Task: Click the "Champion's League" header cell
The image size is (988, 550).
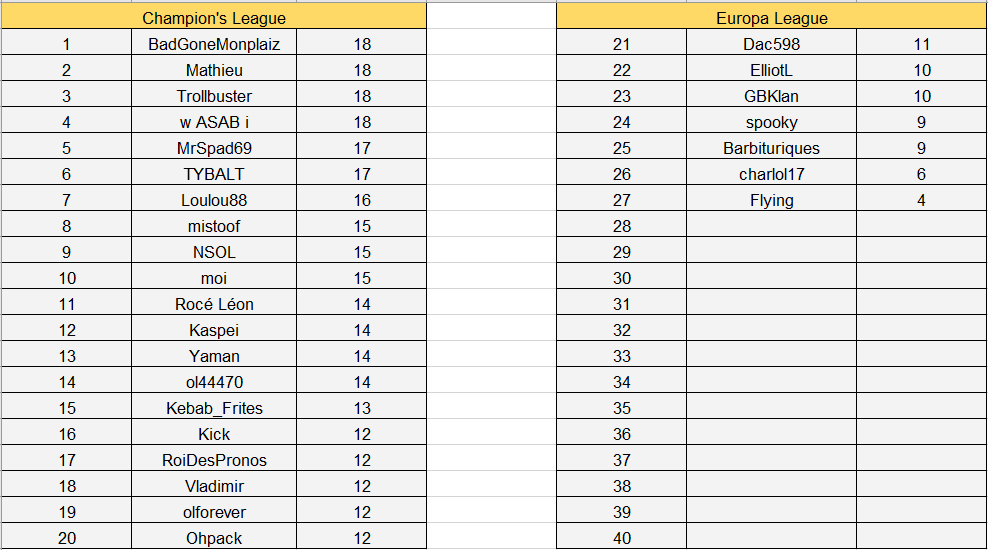Action: pos(214,18)
